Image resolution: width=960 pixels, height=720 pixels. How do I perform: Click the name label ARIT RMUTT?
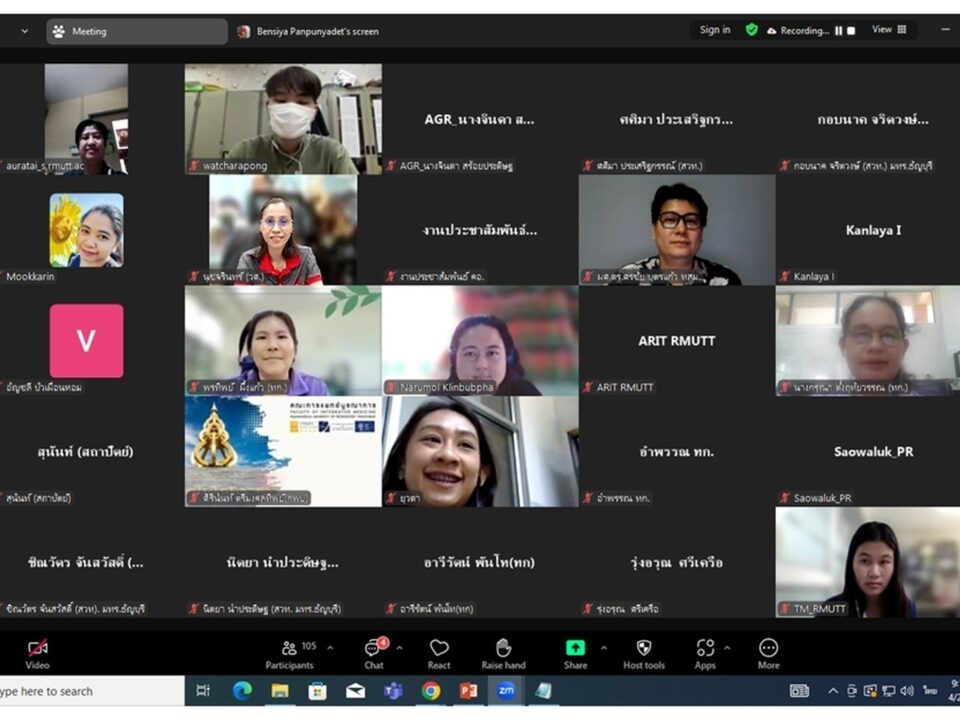pyautogui.click(x=625, y=387)
